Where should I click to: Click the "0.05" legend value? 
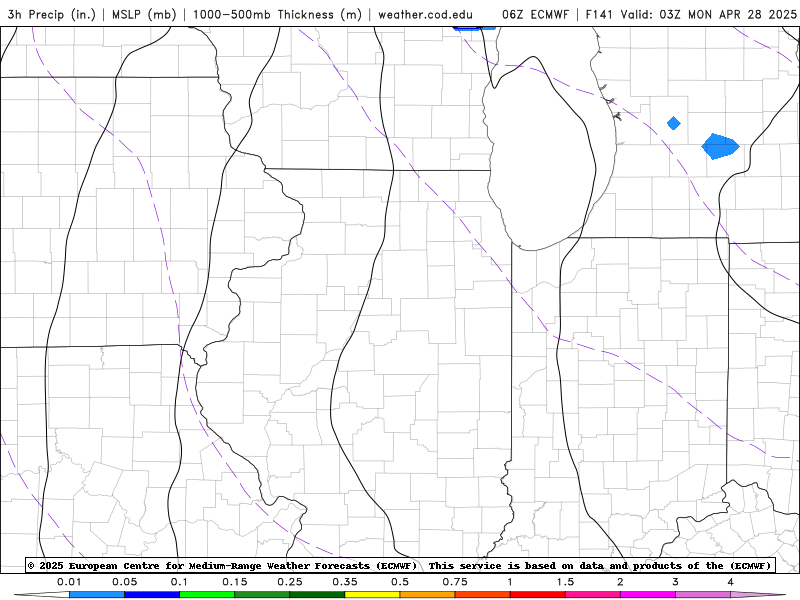tap(124, 582)
